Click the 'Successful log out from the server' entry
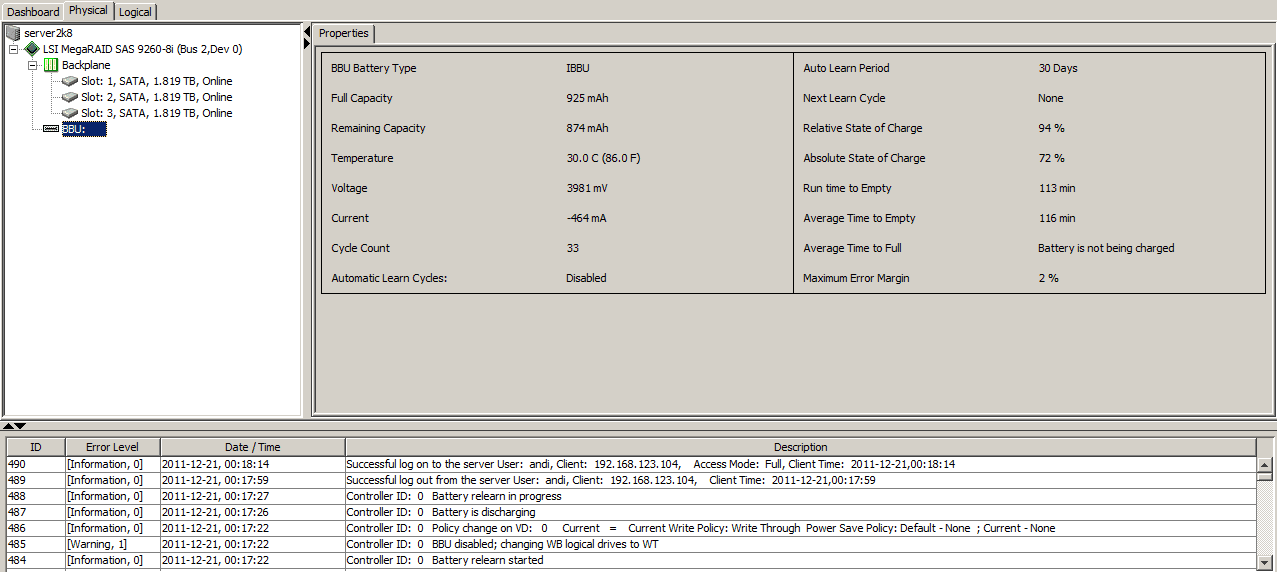This screenshot has height=572, width=1277. coord(611,480)
